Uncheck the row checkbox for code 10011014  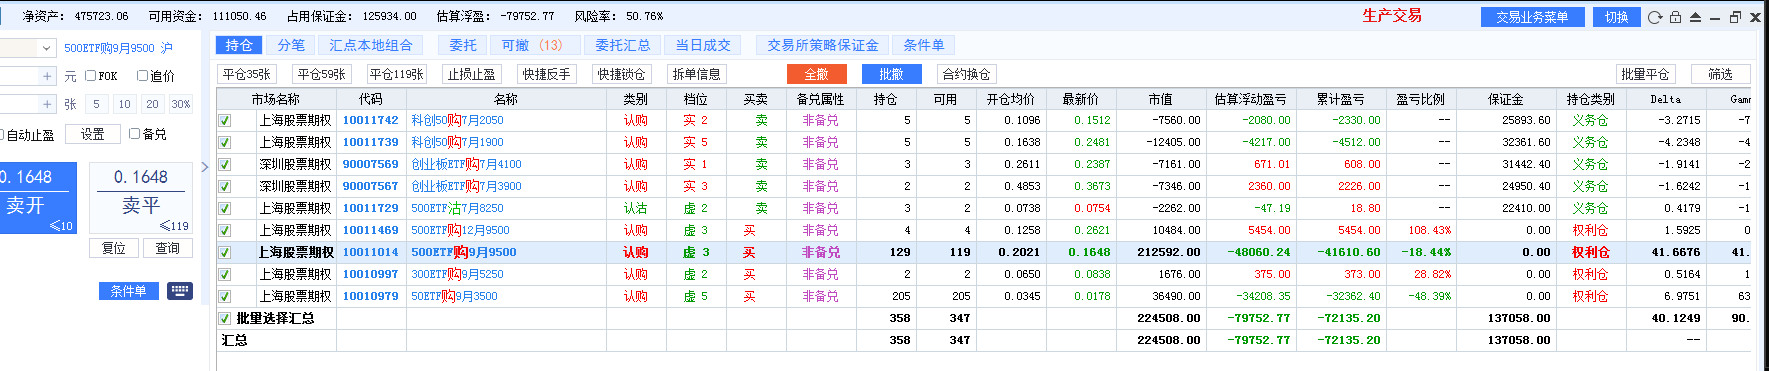[225, 252]
